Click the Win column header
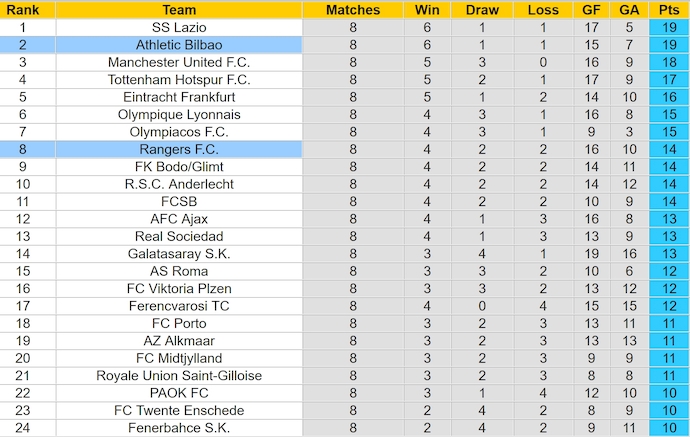The width and height of the screenshot is (690, 437). (425, 10)
